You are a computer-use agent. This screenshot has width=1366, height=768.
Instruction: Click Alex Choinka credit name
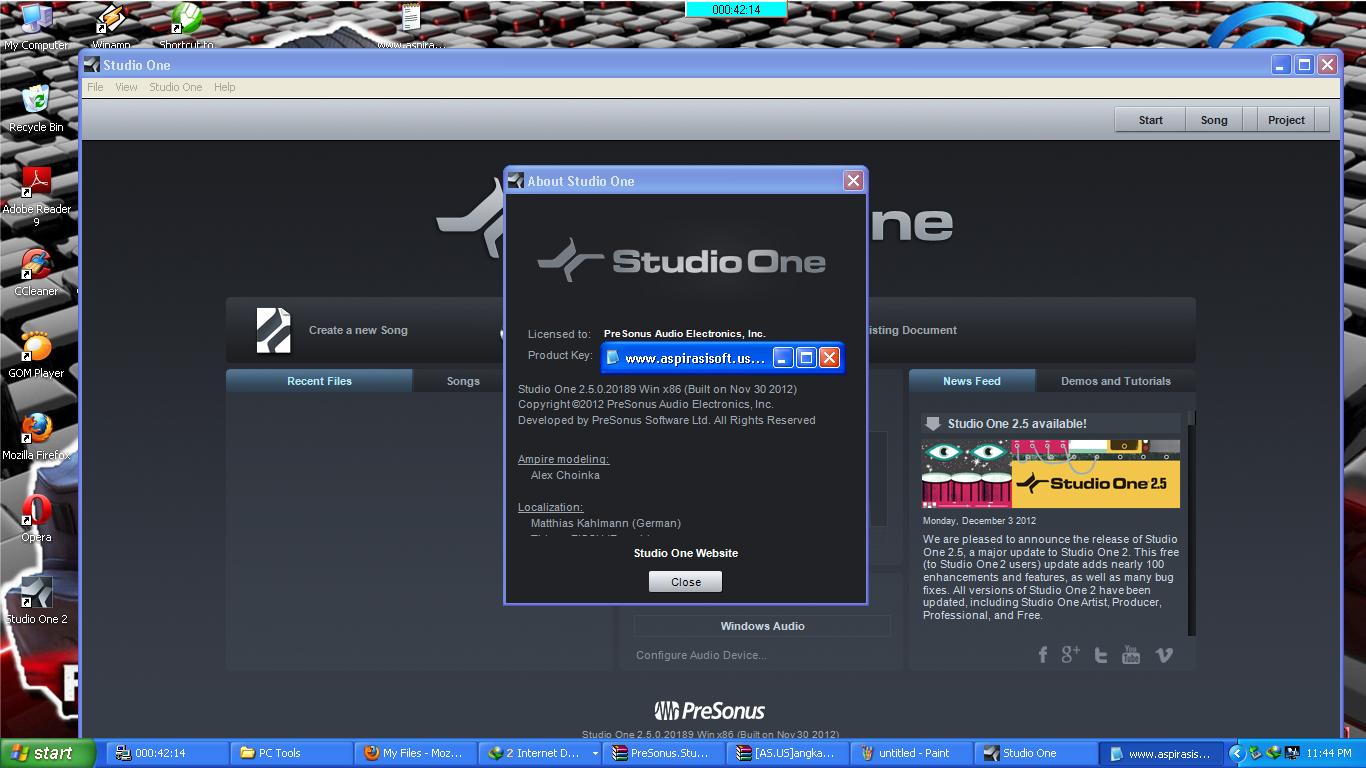pos(565,475)
